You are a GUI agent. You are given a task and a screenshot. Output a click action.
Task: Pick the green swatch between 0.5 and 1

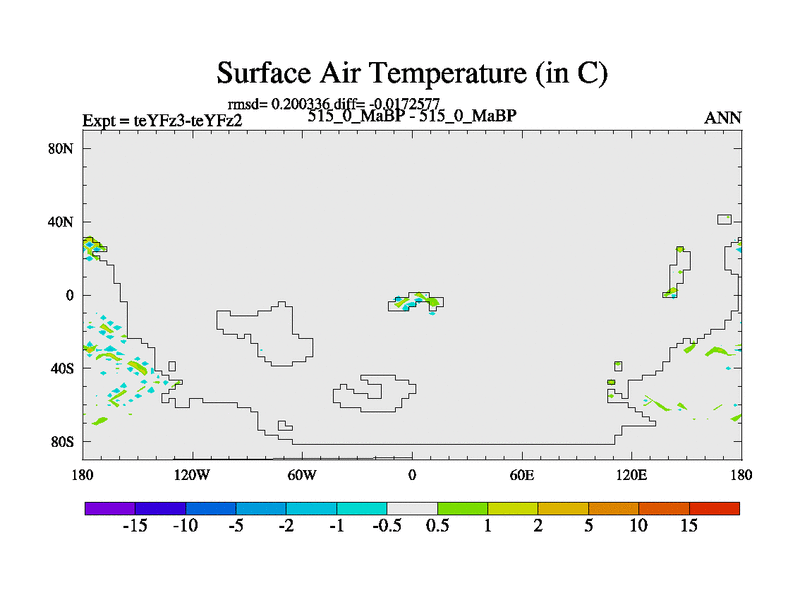462,508
